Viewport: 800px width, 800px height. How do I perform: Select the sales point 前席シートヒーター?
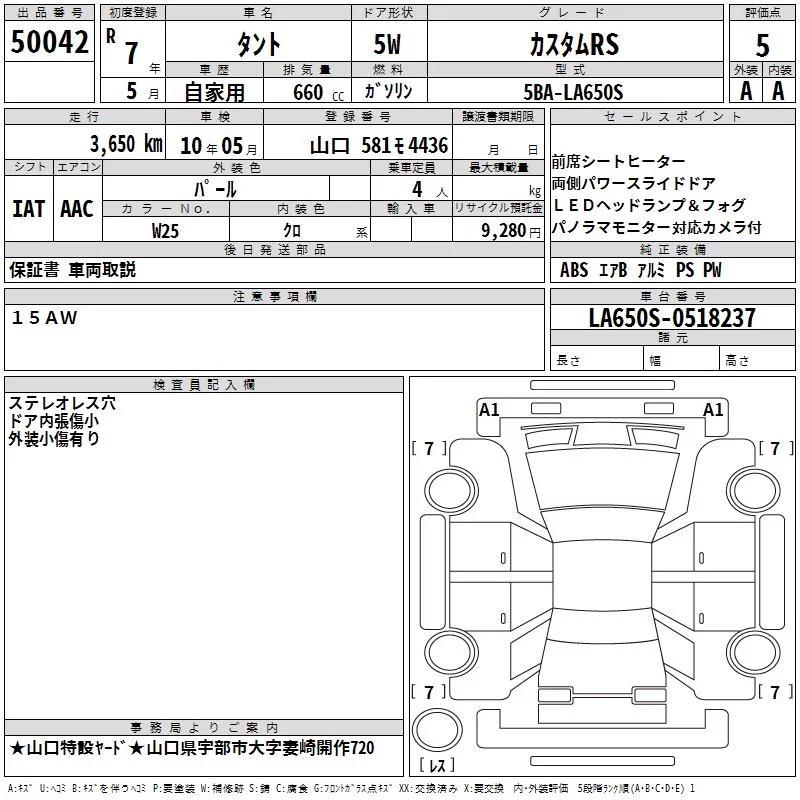coord(618,161)
